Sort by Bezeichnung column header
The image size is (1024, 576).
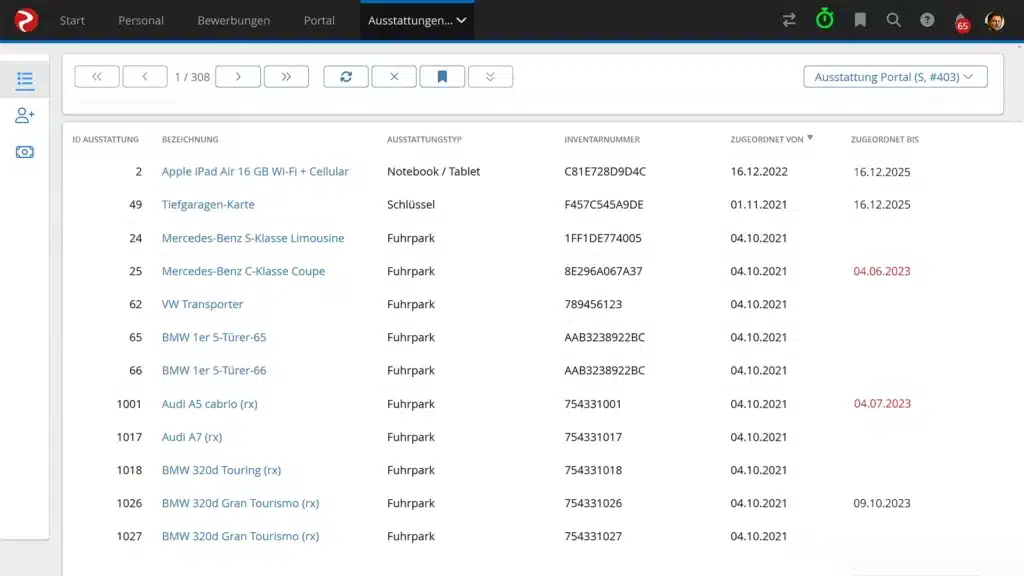[x=190, y=139]
